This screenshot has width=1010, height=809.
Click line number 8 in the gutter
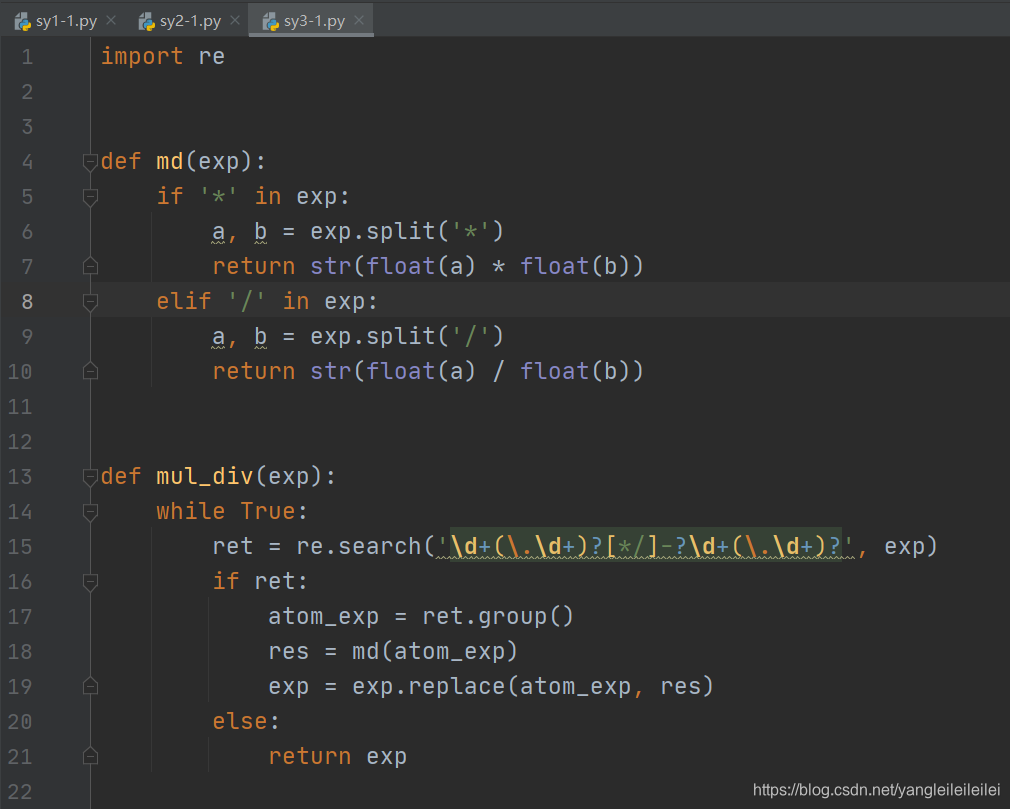(x=27, y=301)
